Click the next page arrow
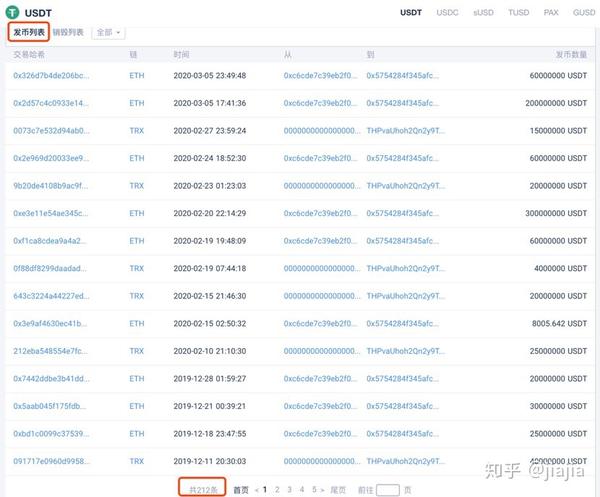Screen dimensions: 600x497 coord(323,490)
